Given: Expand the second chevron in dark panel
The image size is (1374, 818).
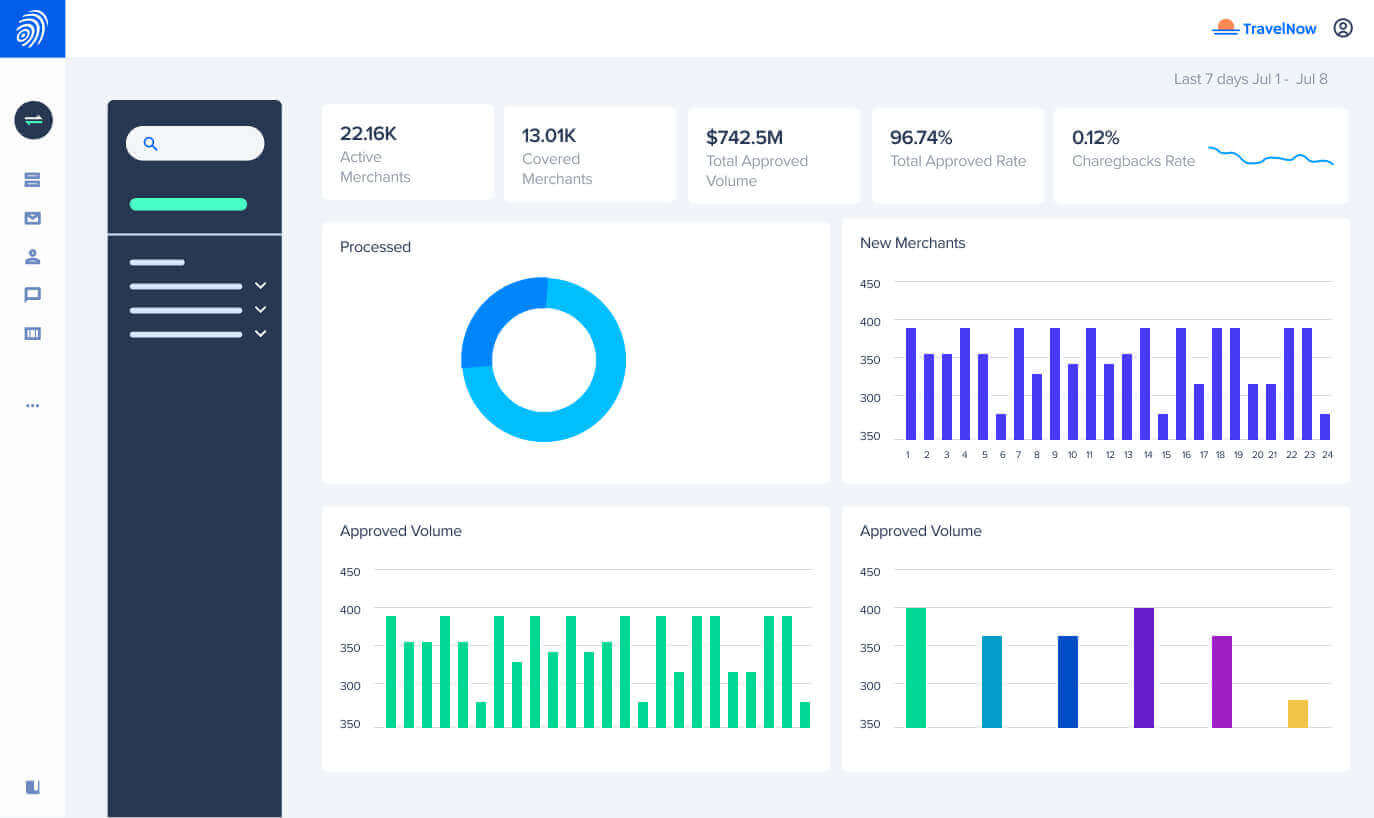Looking at the screenshot, I should pos(261,310).
